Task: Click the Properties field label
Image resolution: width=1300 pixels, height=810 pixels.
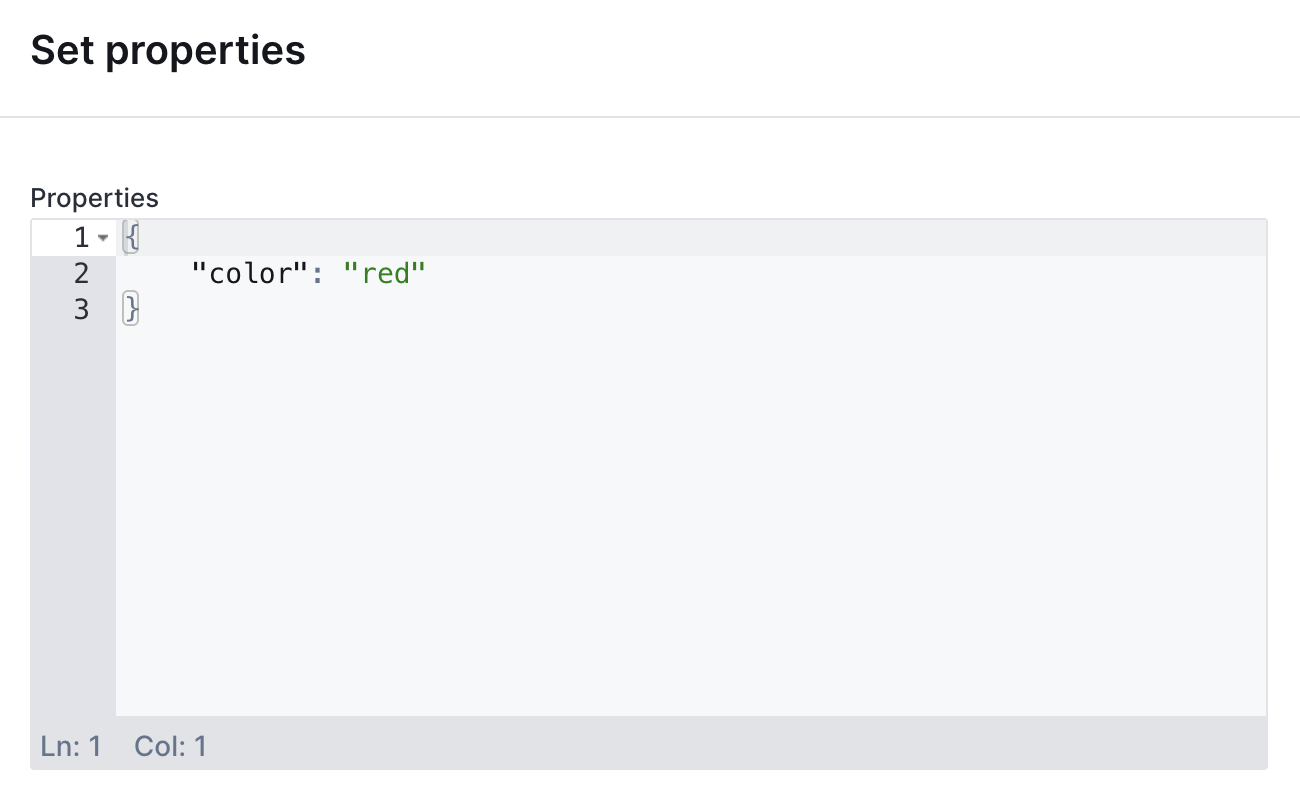Action: [94, 198]
